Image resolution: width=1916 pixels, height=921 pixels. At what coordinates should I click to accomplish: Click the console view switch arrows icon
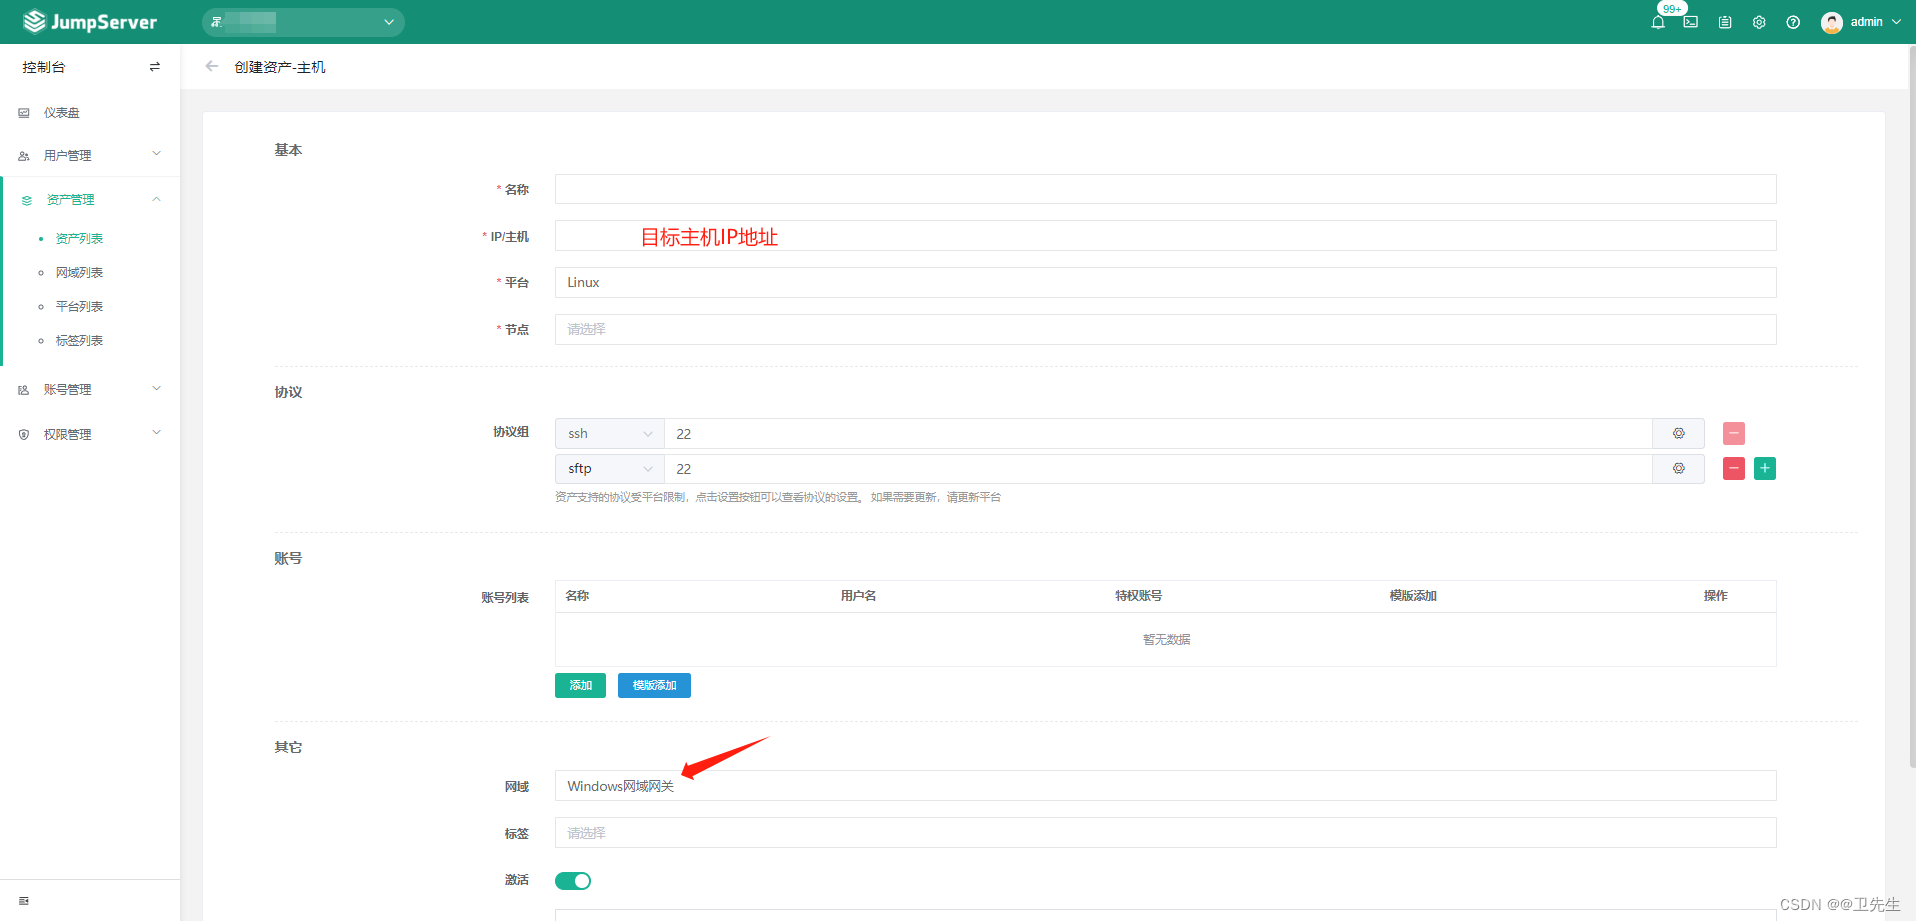pyautogui.click(x=154, y=67)
